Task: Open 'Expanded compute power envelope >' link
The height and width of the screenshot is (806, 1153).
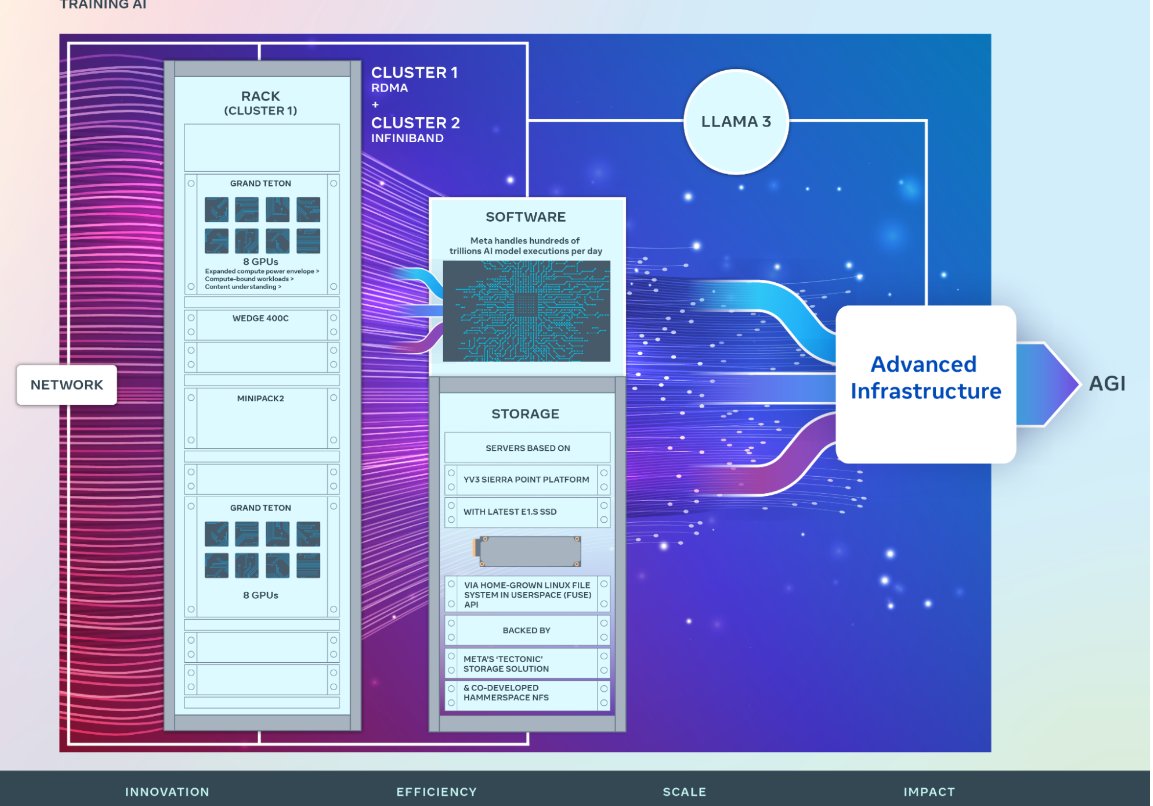Action: (x=262, y=271)
